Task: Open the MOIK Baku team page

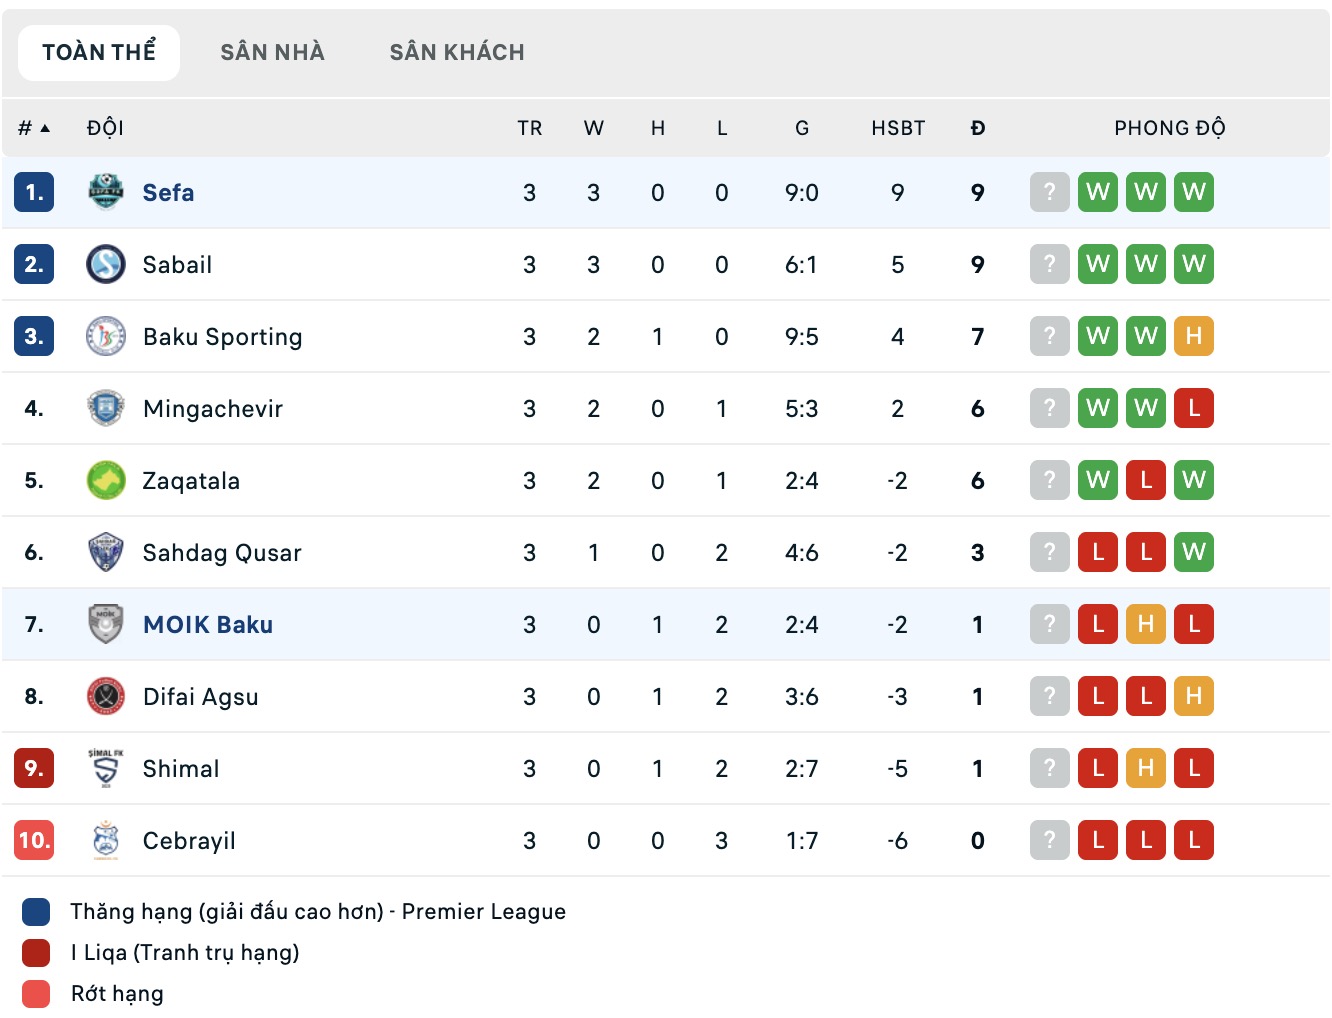Action: click(x=208, y=625)
